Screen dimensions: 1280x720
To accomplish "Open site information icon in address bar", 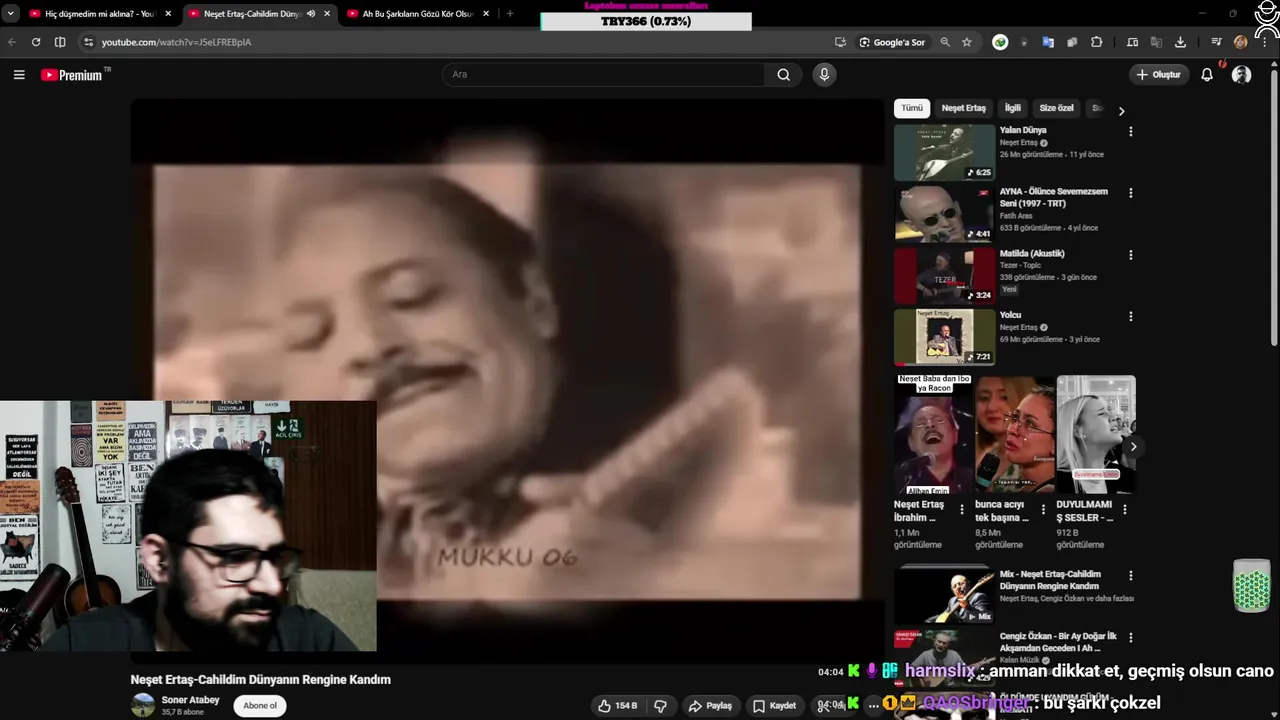I will 88,42.
